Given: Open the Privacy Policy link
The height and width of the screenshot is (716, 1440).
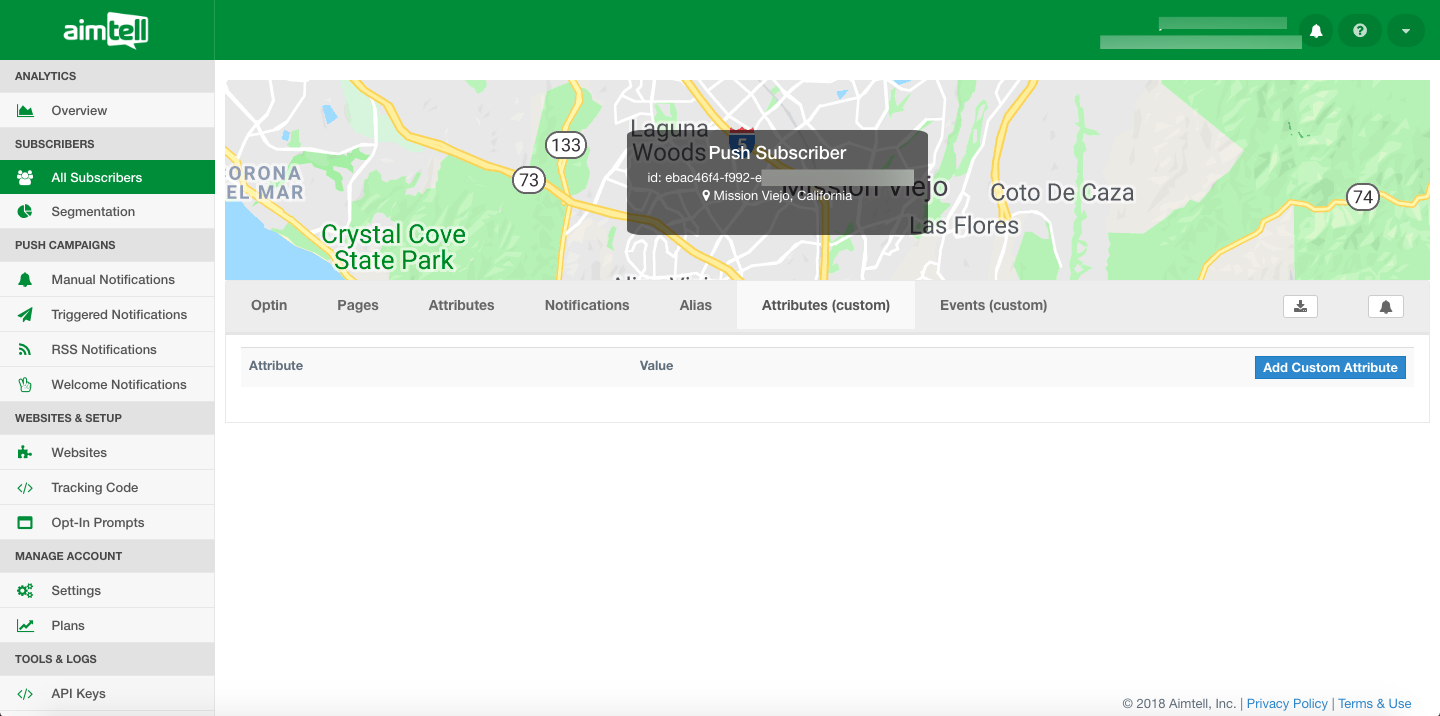Looking at the screenshot, I should tap(1287, 704).
